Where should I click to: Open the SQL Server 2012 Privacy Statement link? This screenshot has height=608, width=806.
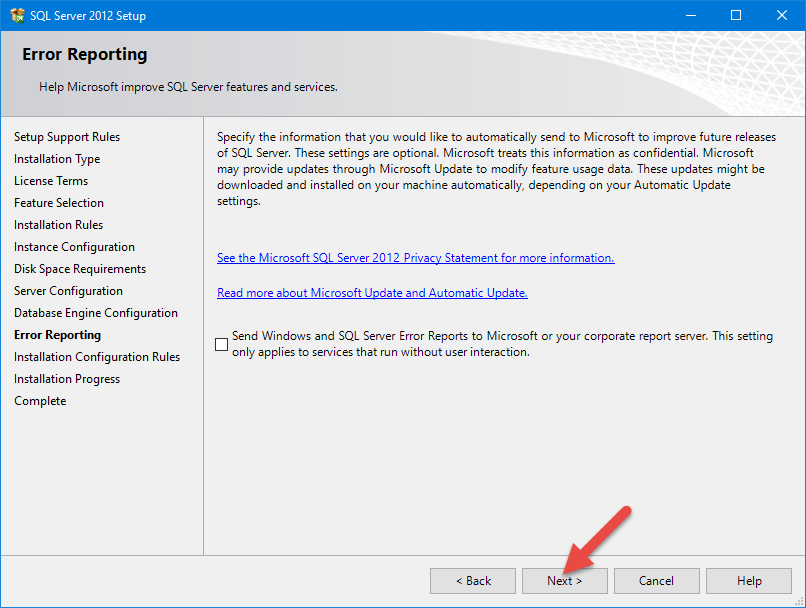click(415, 258)
